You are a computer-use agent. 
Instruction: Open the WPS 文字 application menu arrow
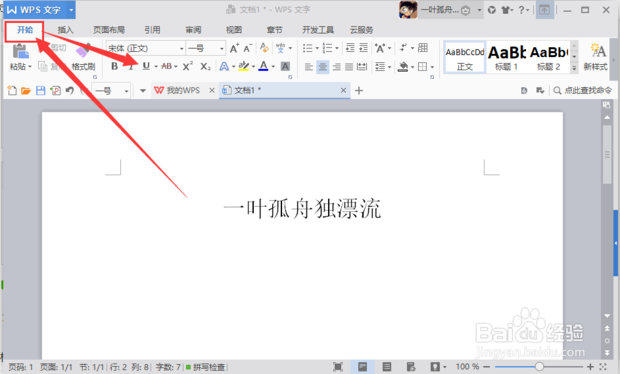71,10
